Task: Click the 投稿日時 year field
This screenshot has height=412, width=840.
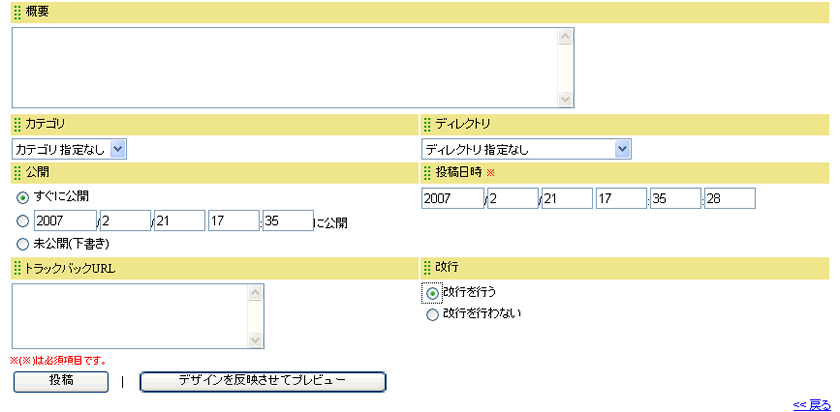Action: (452, 198)
